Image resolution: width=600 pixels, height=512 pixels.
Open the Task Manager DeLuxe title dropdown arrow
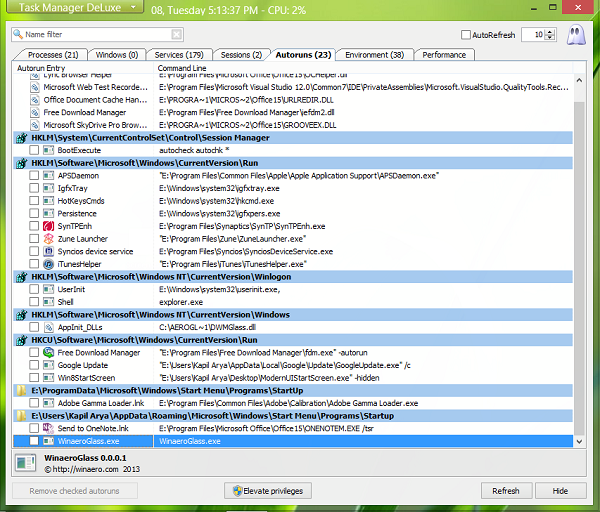[x=133, y=7]
